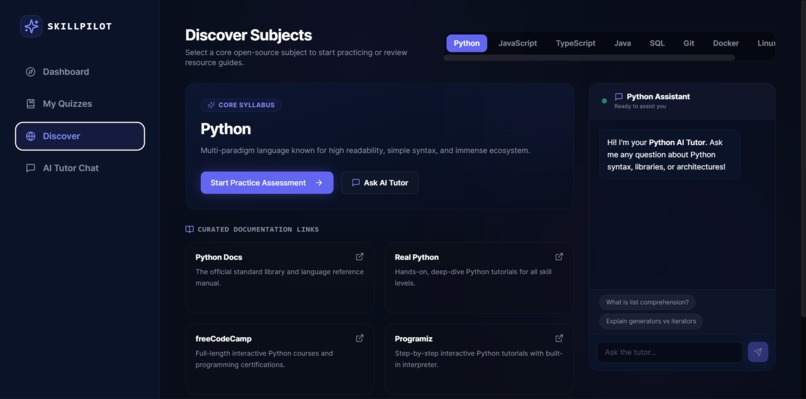Select the Python subject tab
The height and width of the screenshot is (399, 806).
(466, 43)
